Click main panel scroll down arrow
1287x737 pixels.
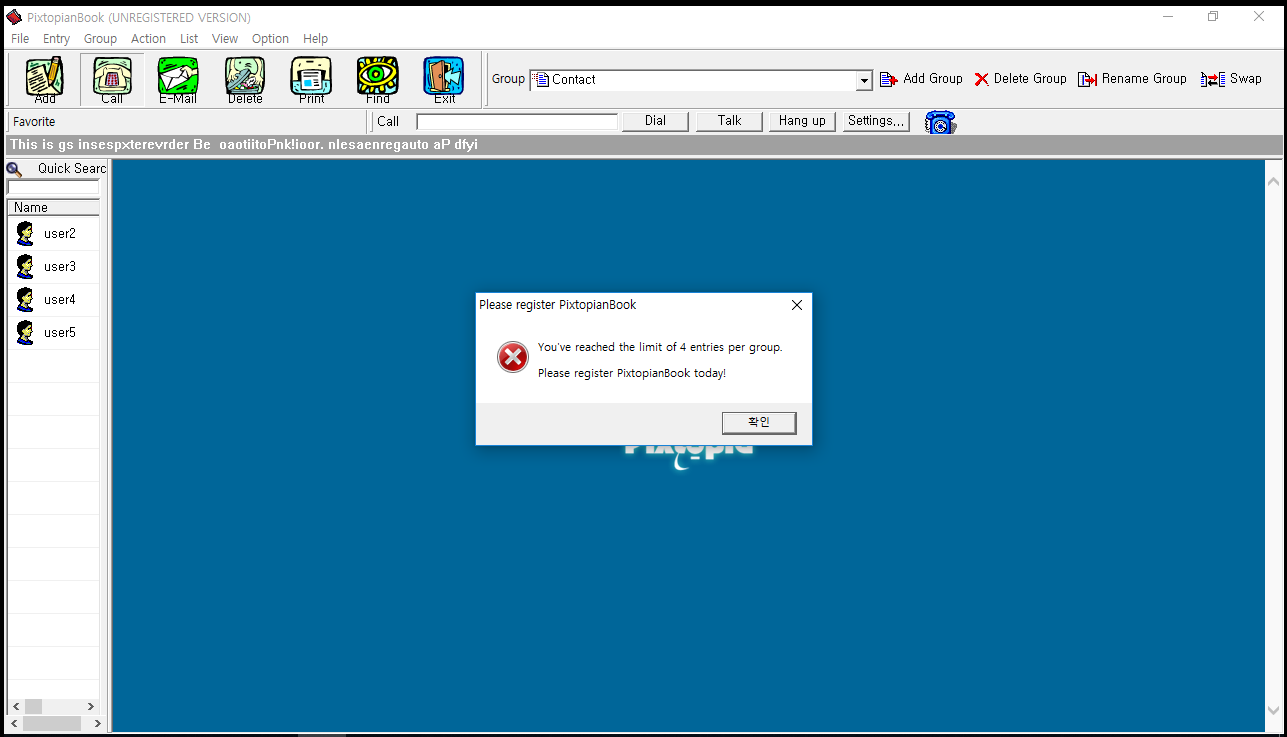click(x=1273, y=710)
